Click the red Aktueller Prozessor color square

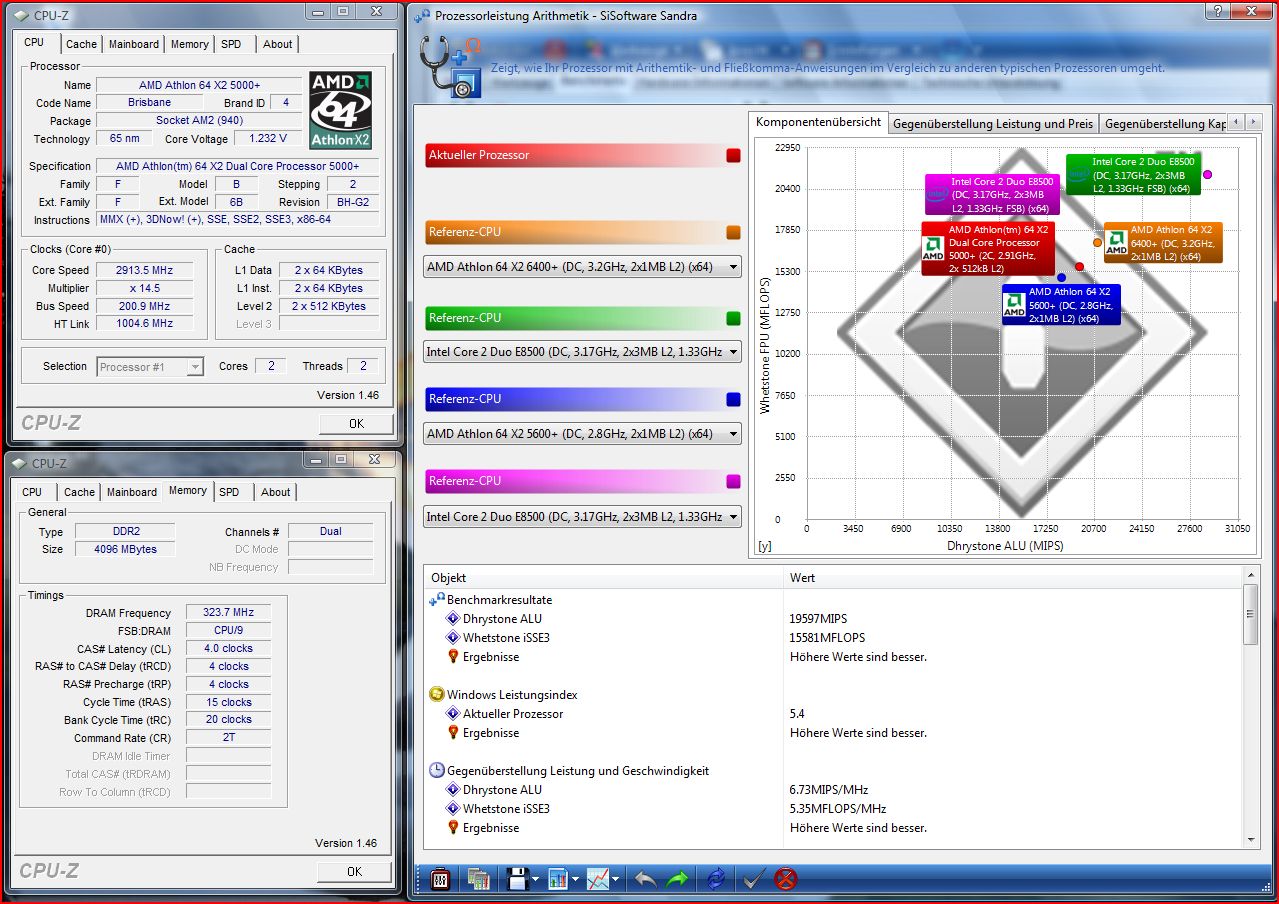click(x=733, y=155)
